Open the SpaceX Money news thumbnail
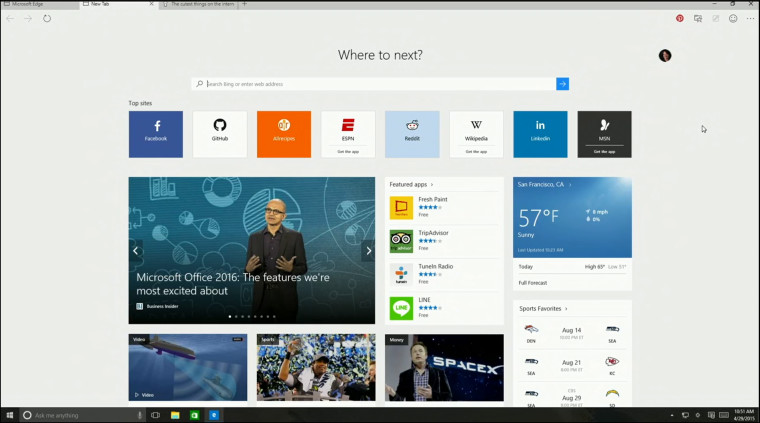The width and height of the screenshot is (760, 423). click(444, 368)
